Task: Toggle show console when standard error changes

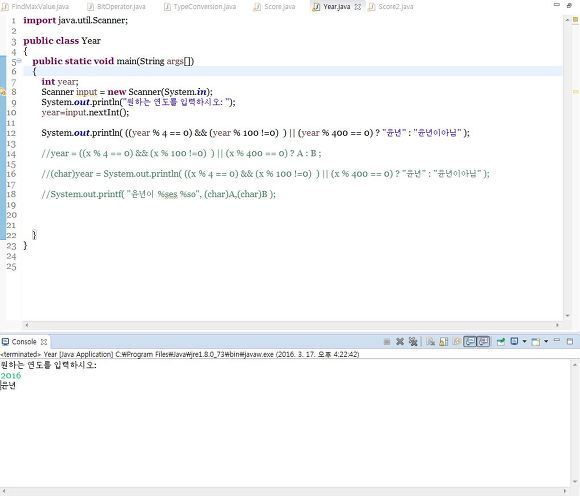Action: (x=483, y=342)
